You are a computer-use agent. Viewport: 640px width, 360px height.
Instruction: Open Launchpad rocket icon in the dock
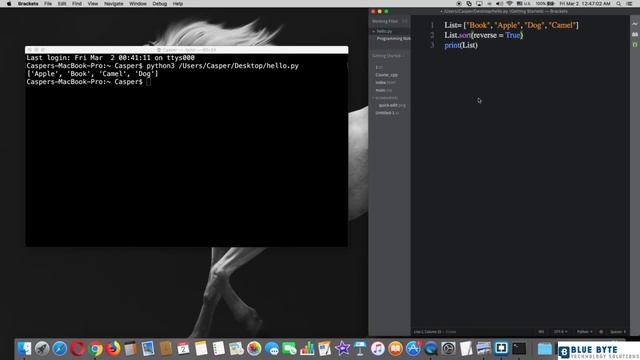[42, 349]
